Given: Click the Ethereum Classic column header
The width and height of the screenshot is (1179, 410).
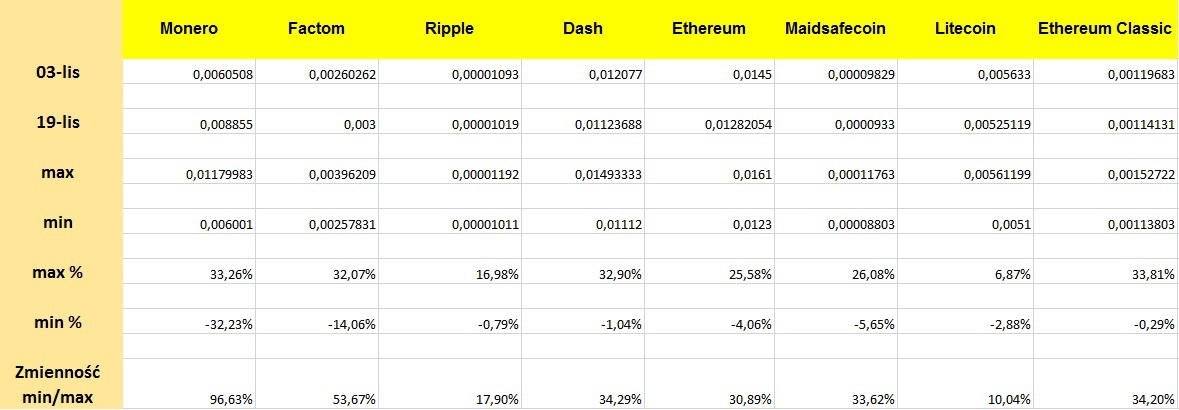Looking at the screenshot, I should pyautogui.click(x=1104, y=29).
